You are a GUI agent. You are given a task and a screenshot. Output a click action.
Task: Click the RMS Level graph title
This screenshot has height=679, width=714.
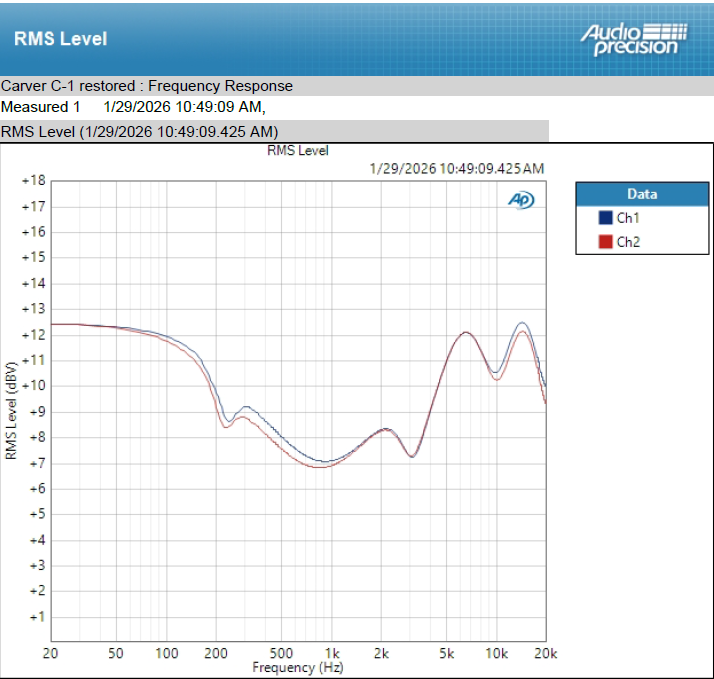click(297, 151)
